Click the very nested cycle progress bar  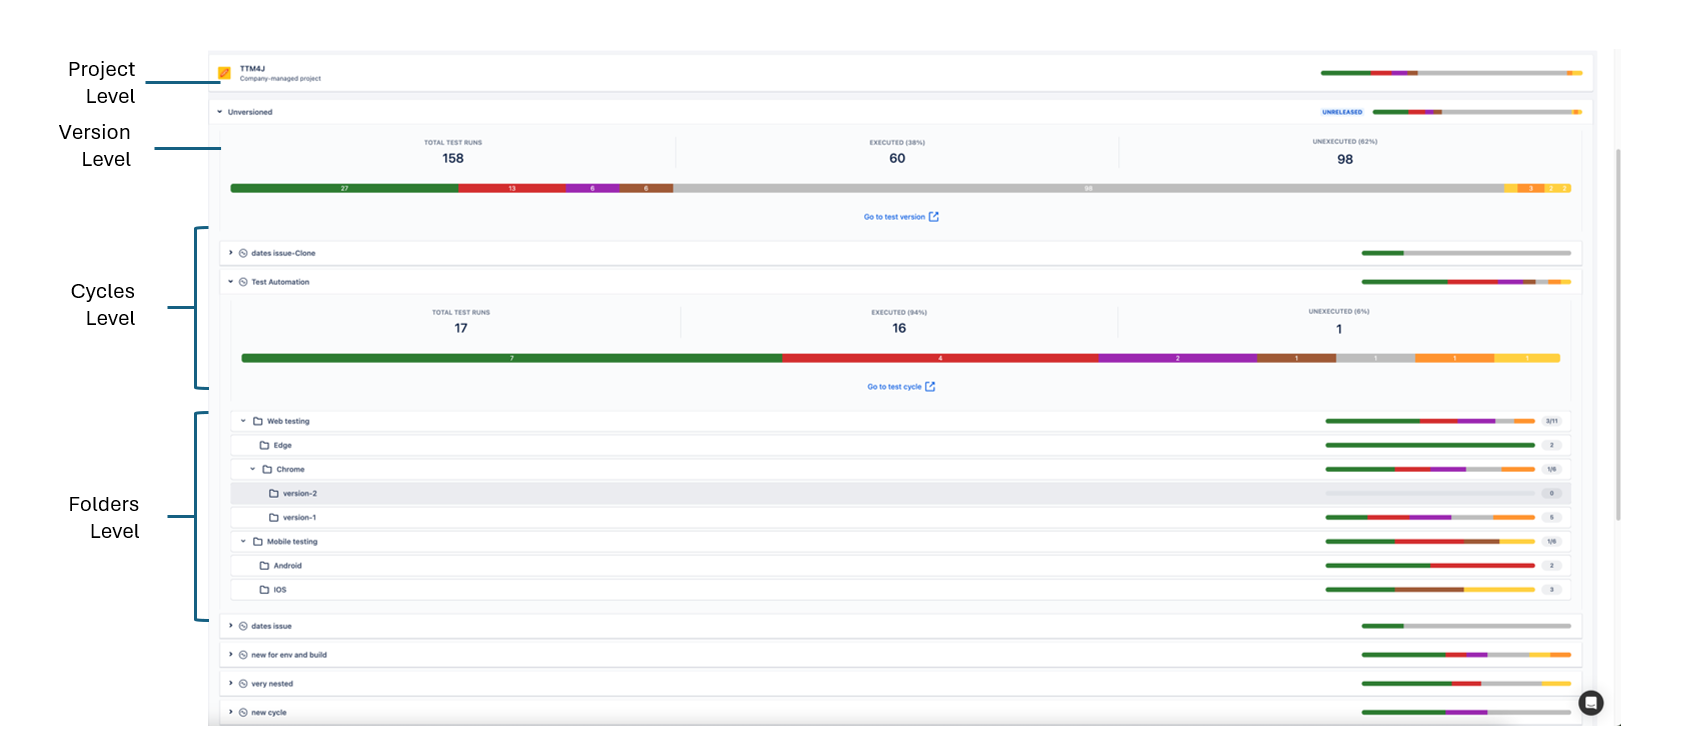pyautogui.click(x=1466, y=684)
